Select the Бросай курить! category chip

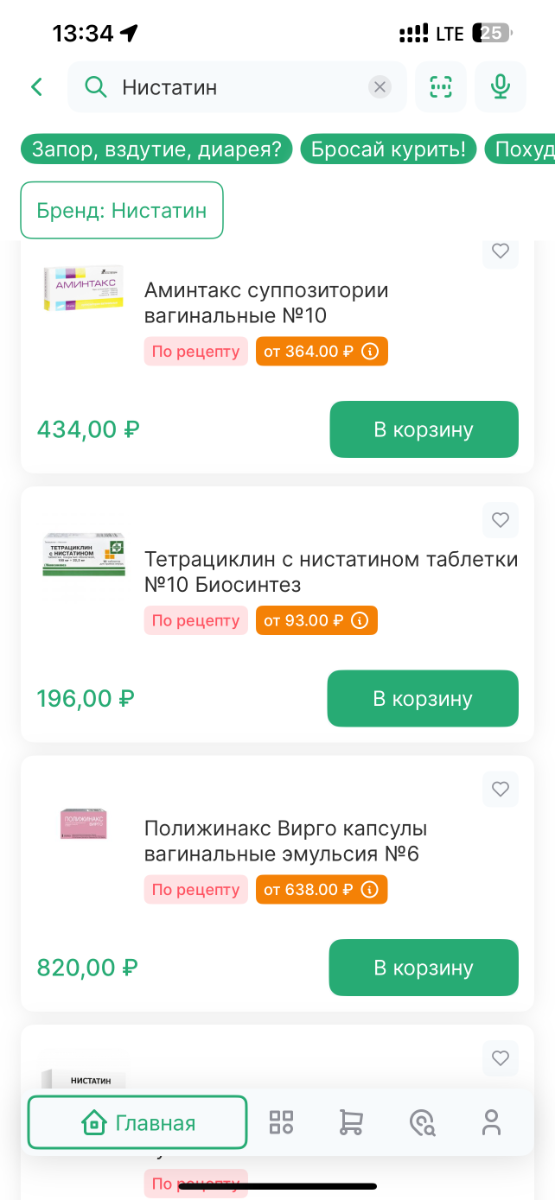(x=388, y=150)
